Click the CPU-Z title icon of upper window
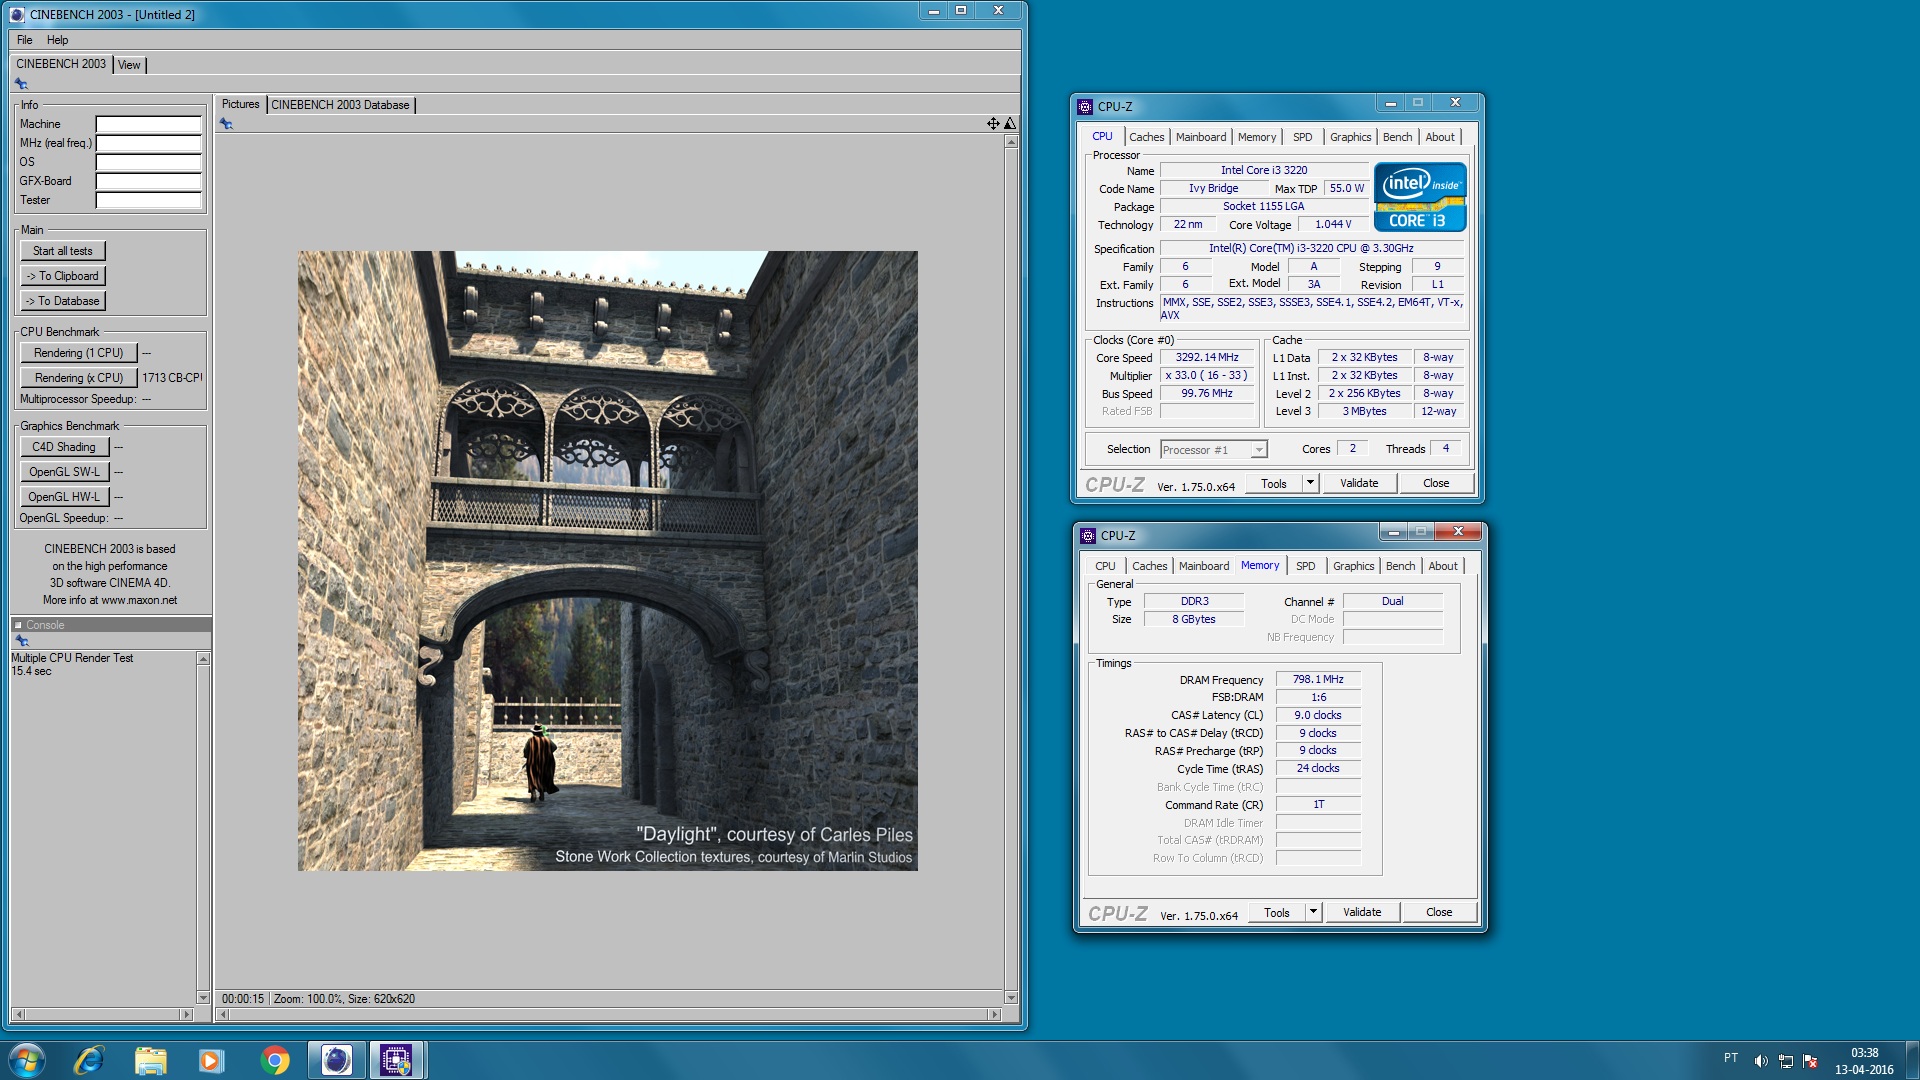This screenshot has height=1080, width=1920. pos(1085,106)
